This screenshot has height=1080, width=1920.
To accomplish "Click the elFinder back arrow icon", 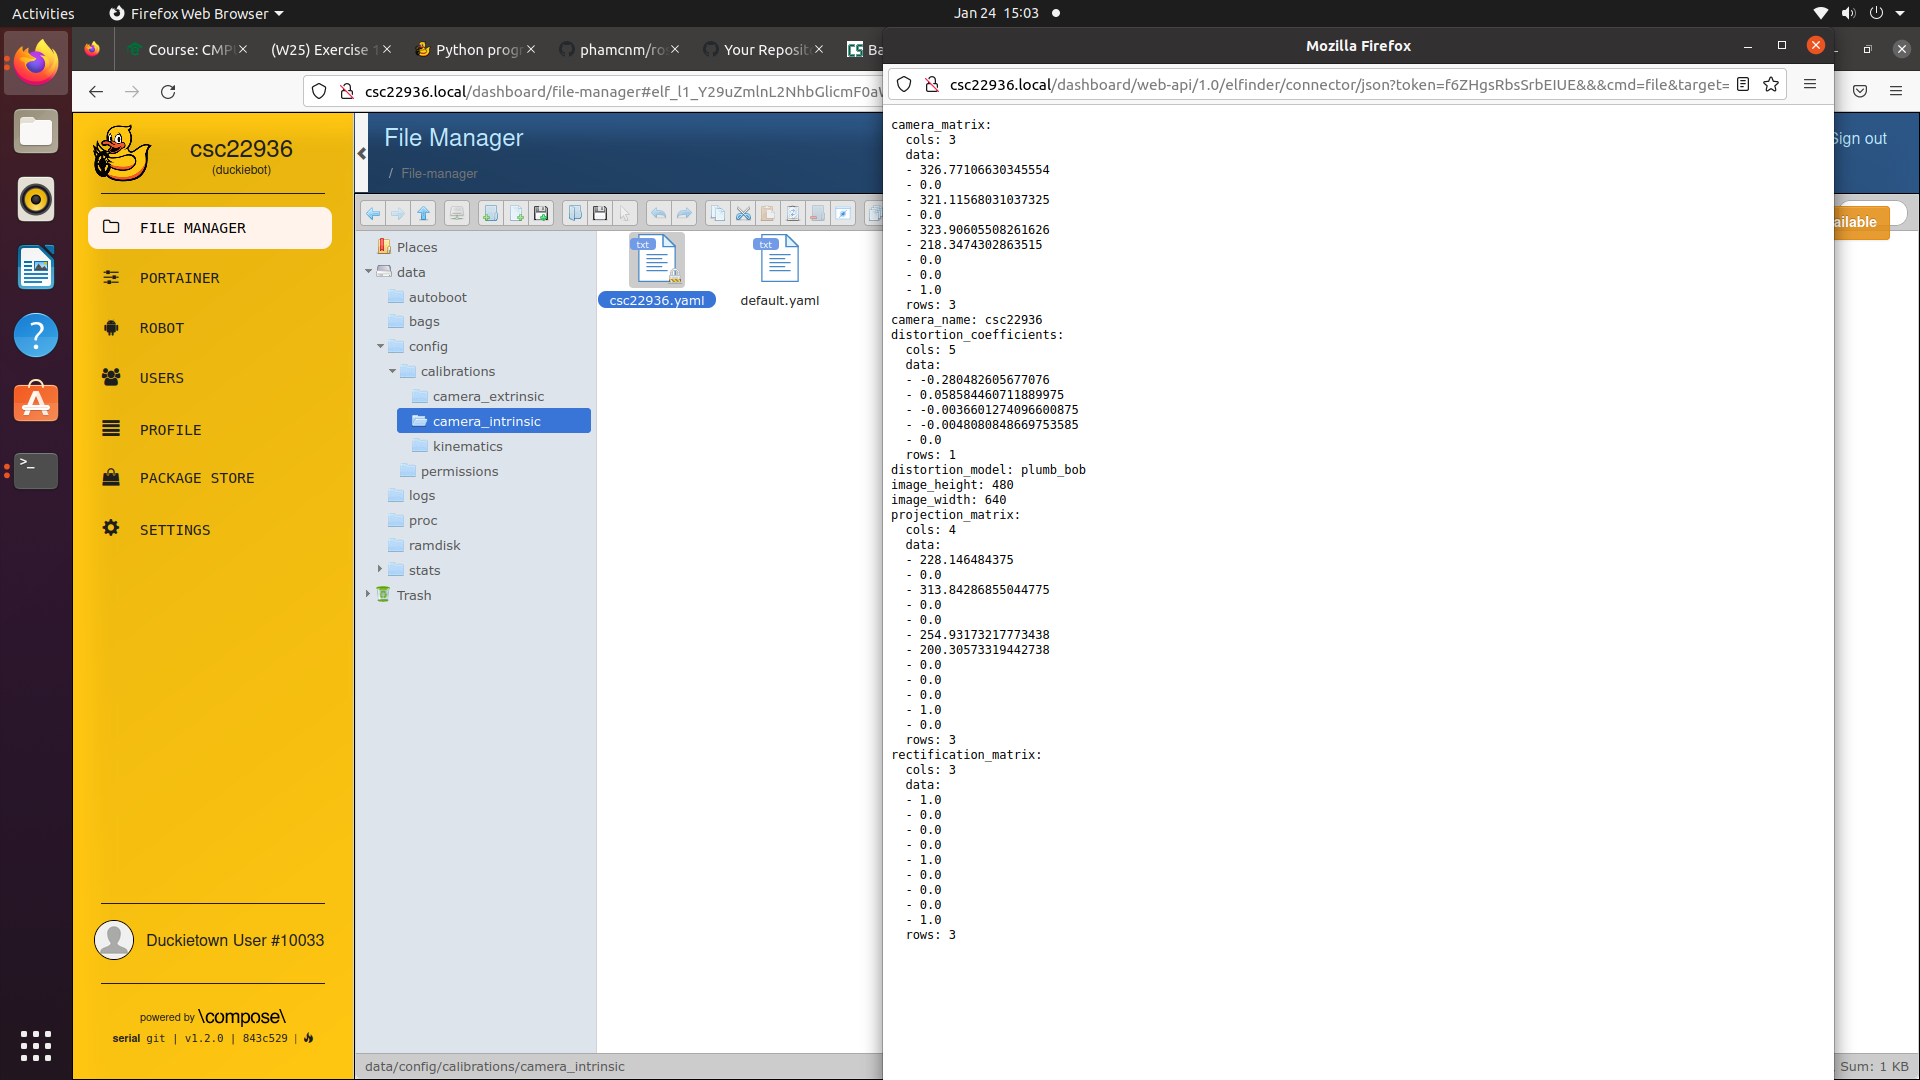I will point(373,213).
